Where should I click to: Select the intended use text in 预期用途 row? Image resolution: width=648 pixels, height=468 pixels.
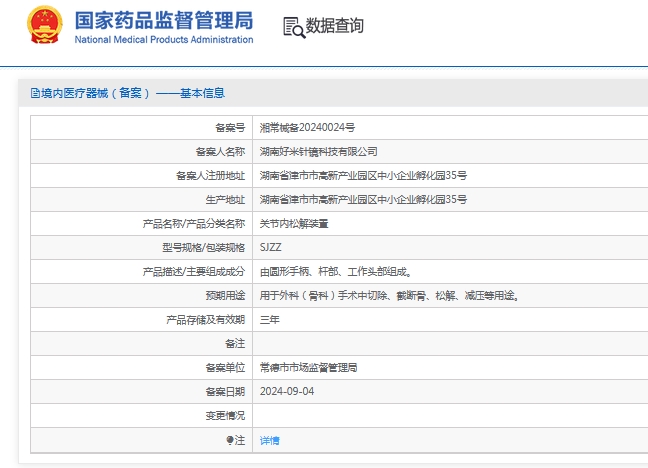[x=389, y=296]
